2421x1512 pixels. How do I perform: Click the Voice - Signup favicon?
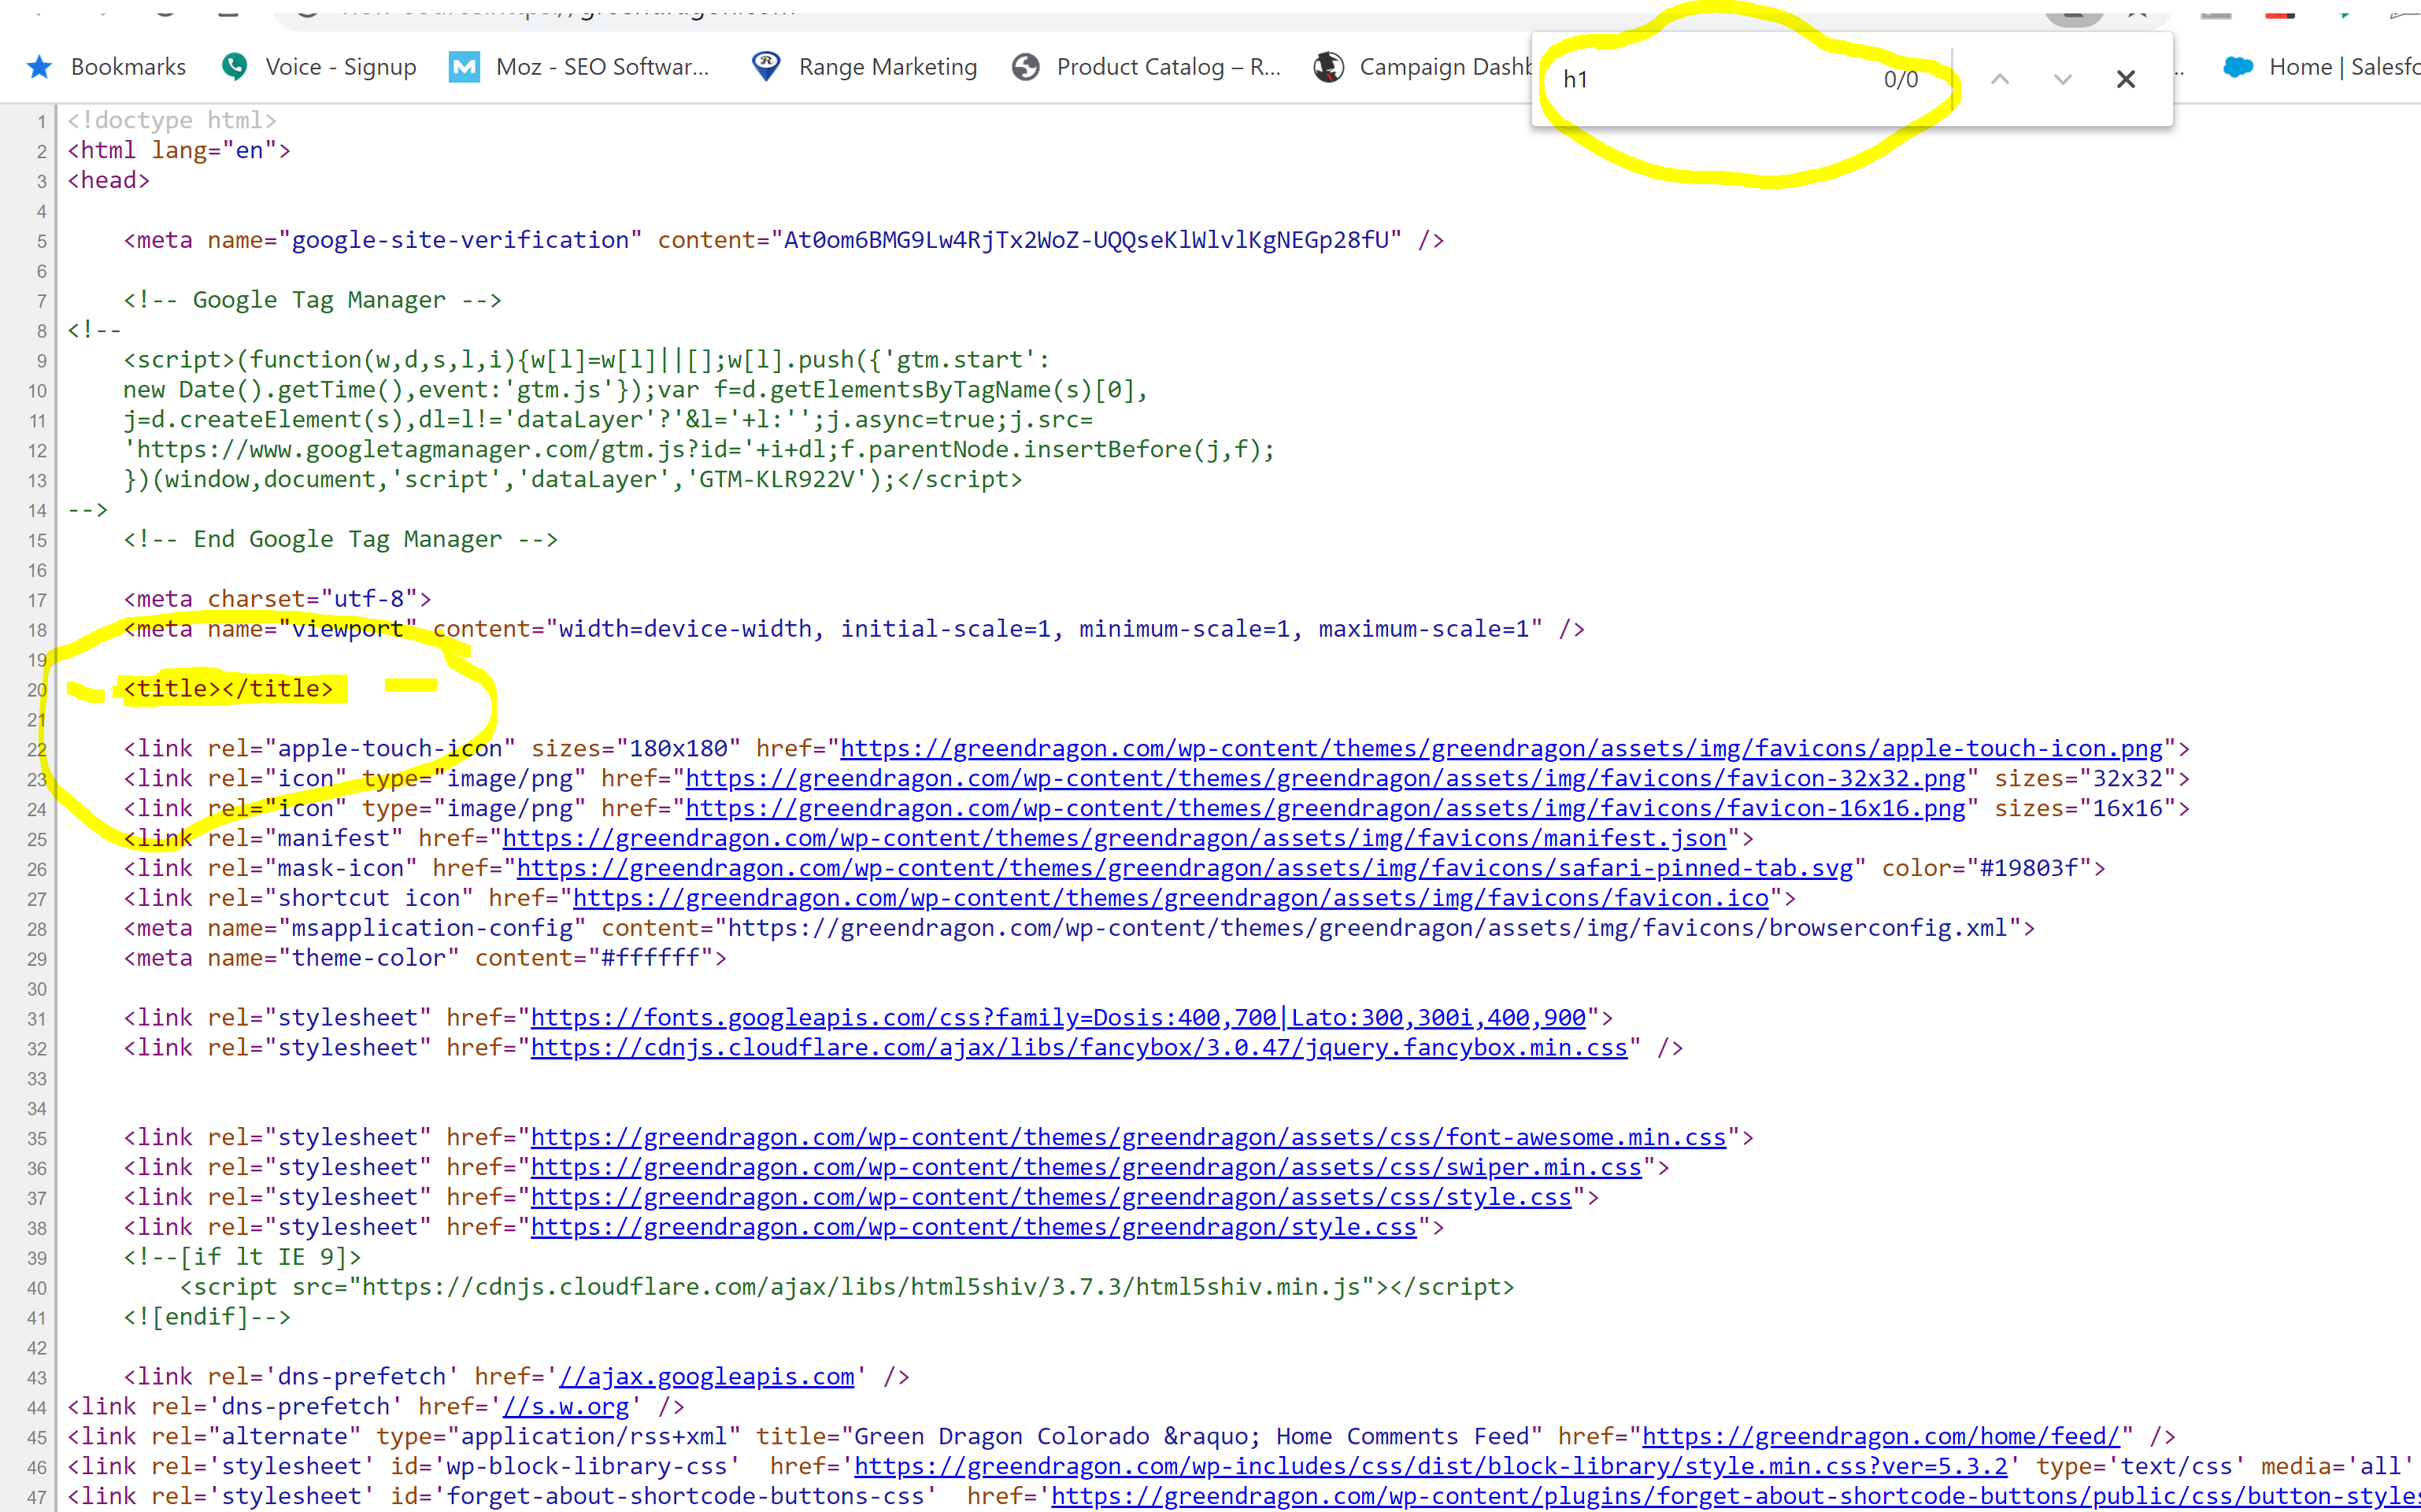pyautogui.click(x=235, y=67)
